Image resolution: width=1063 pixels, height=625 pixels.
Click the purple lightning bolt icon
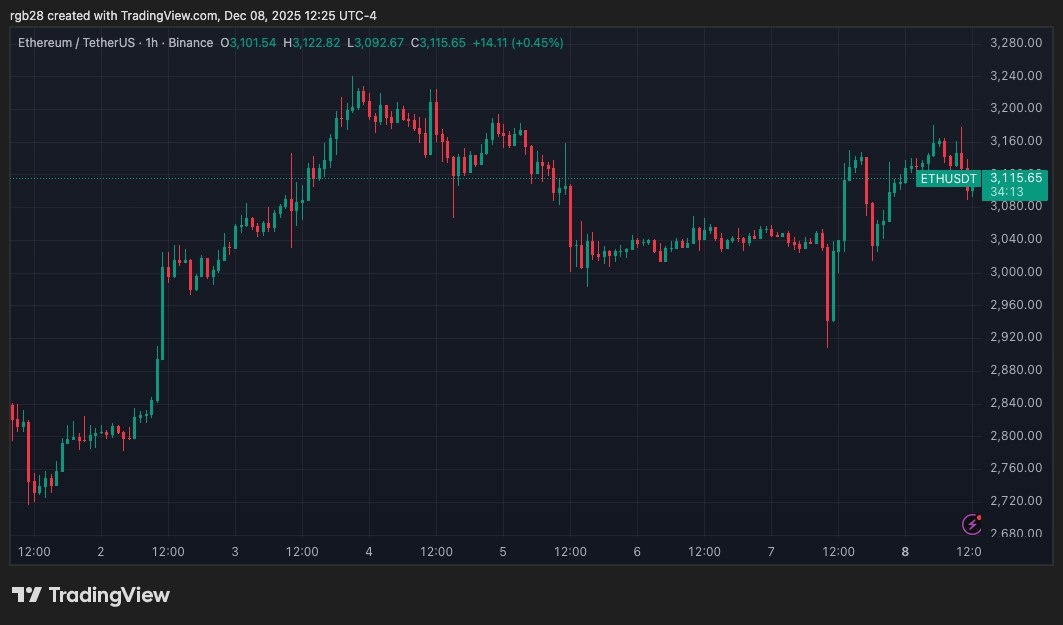click(971, 524)
